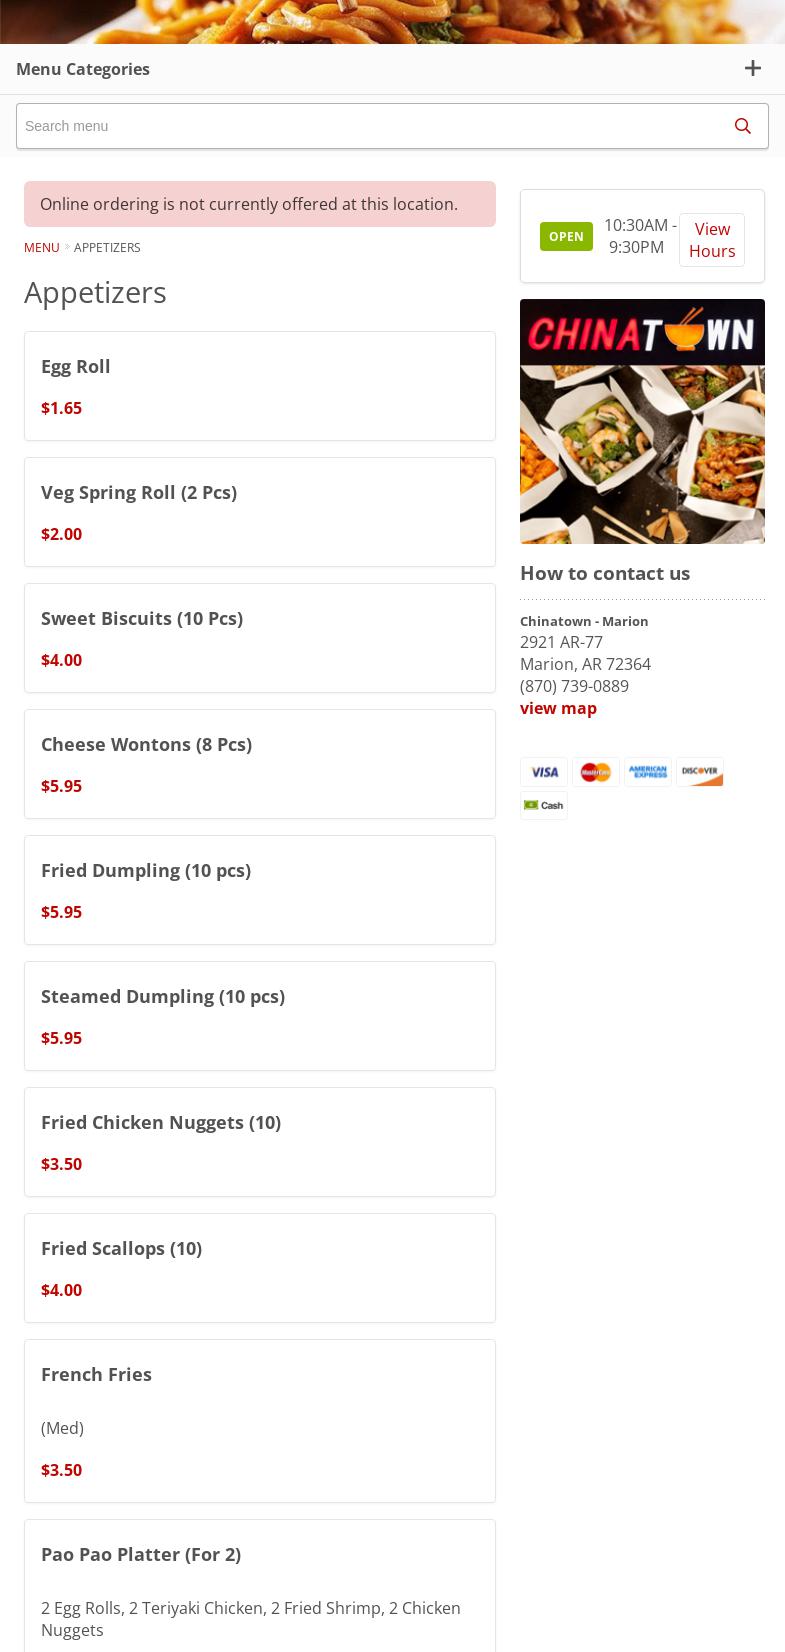Open the view map link
The image size is (785, 1652).
[x=558, y=708]
